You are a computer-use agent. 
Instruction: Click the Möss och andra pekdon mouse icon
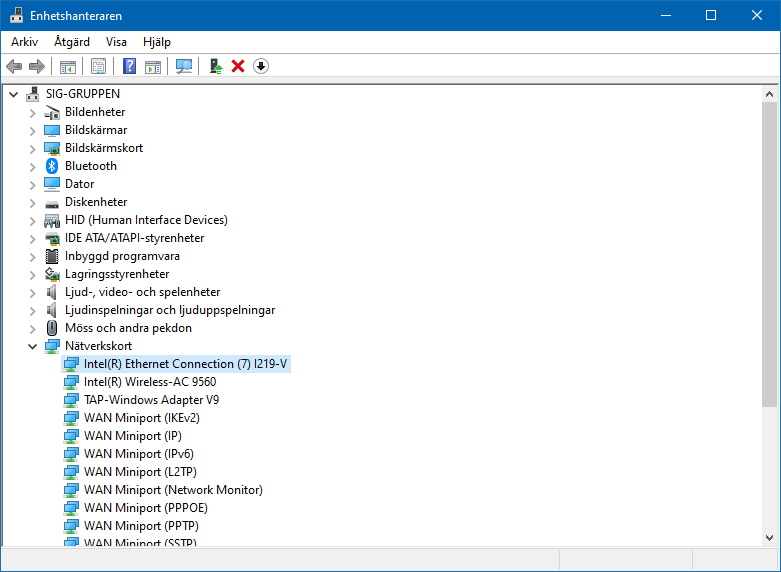[x=52, y=328]
